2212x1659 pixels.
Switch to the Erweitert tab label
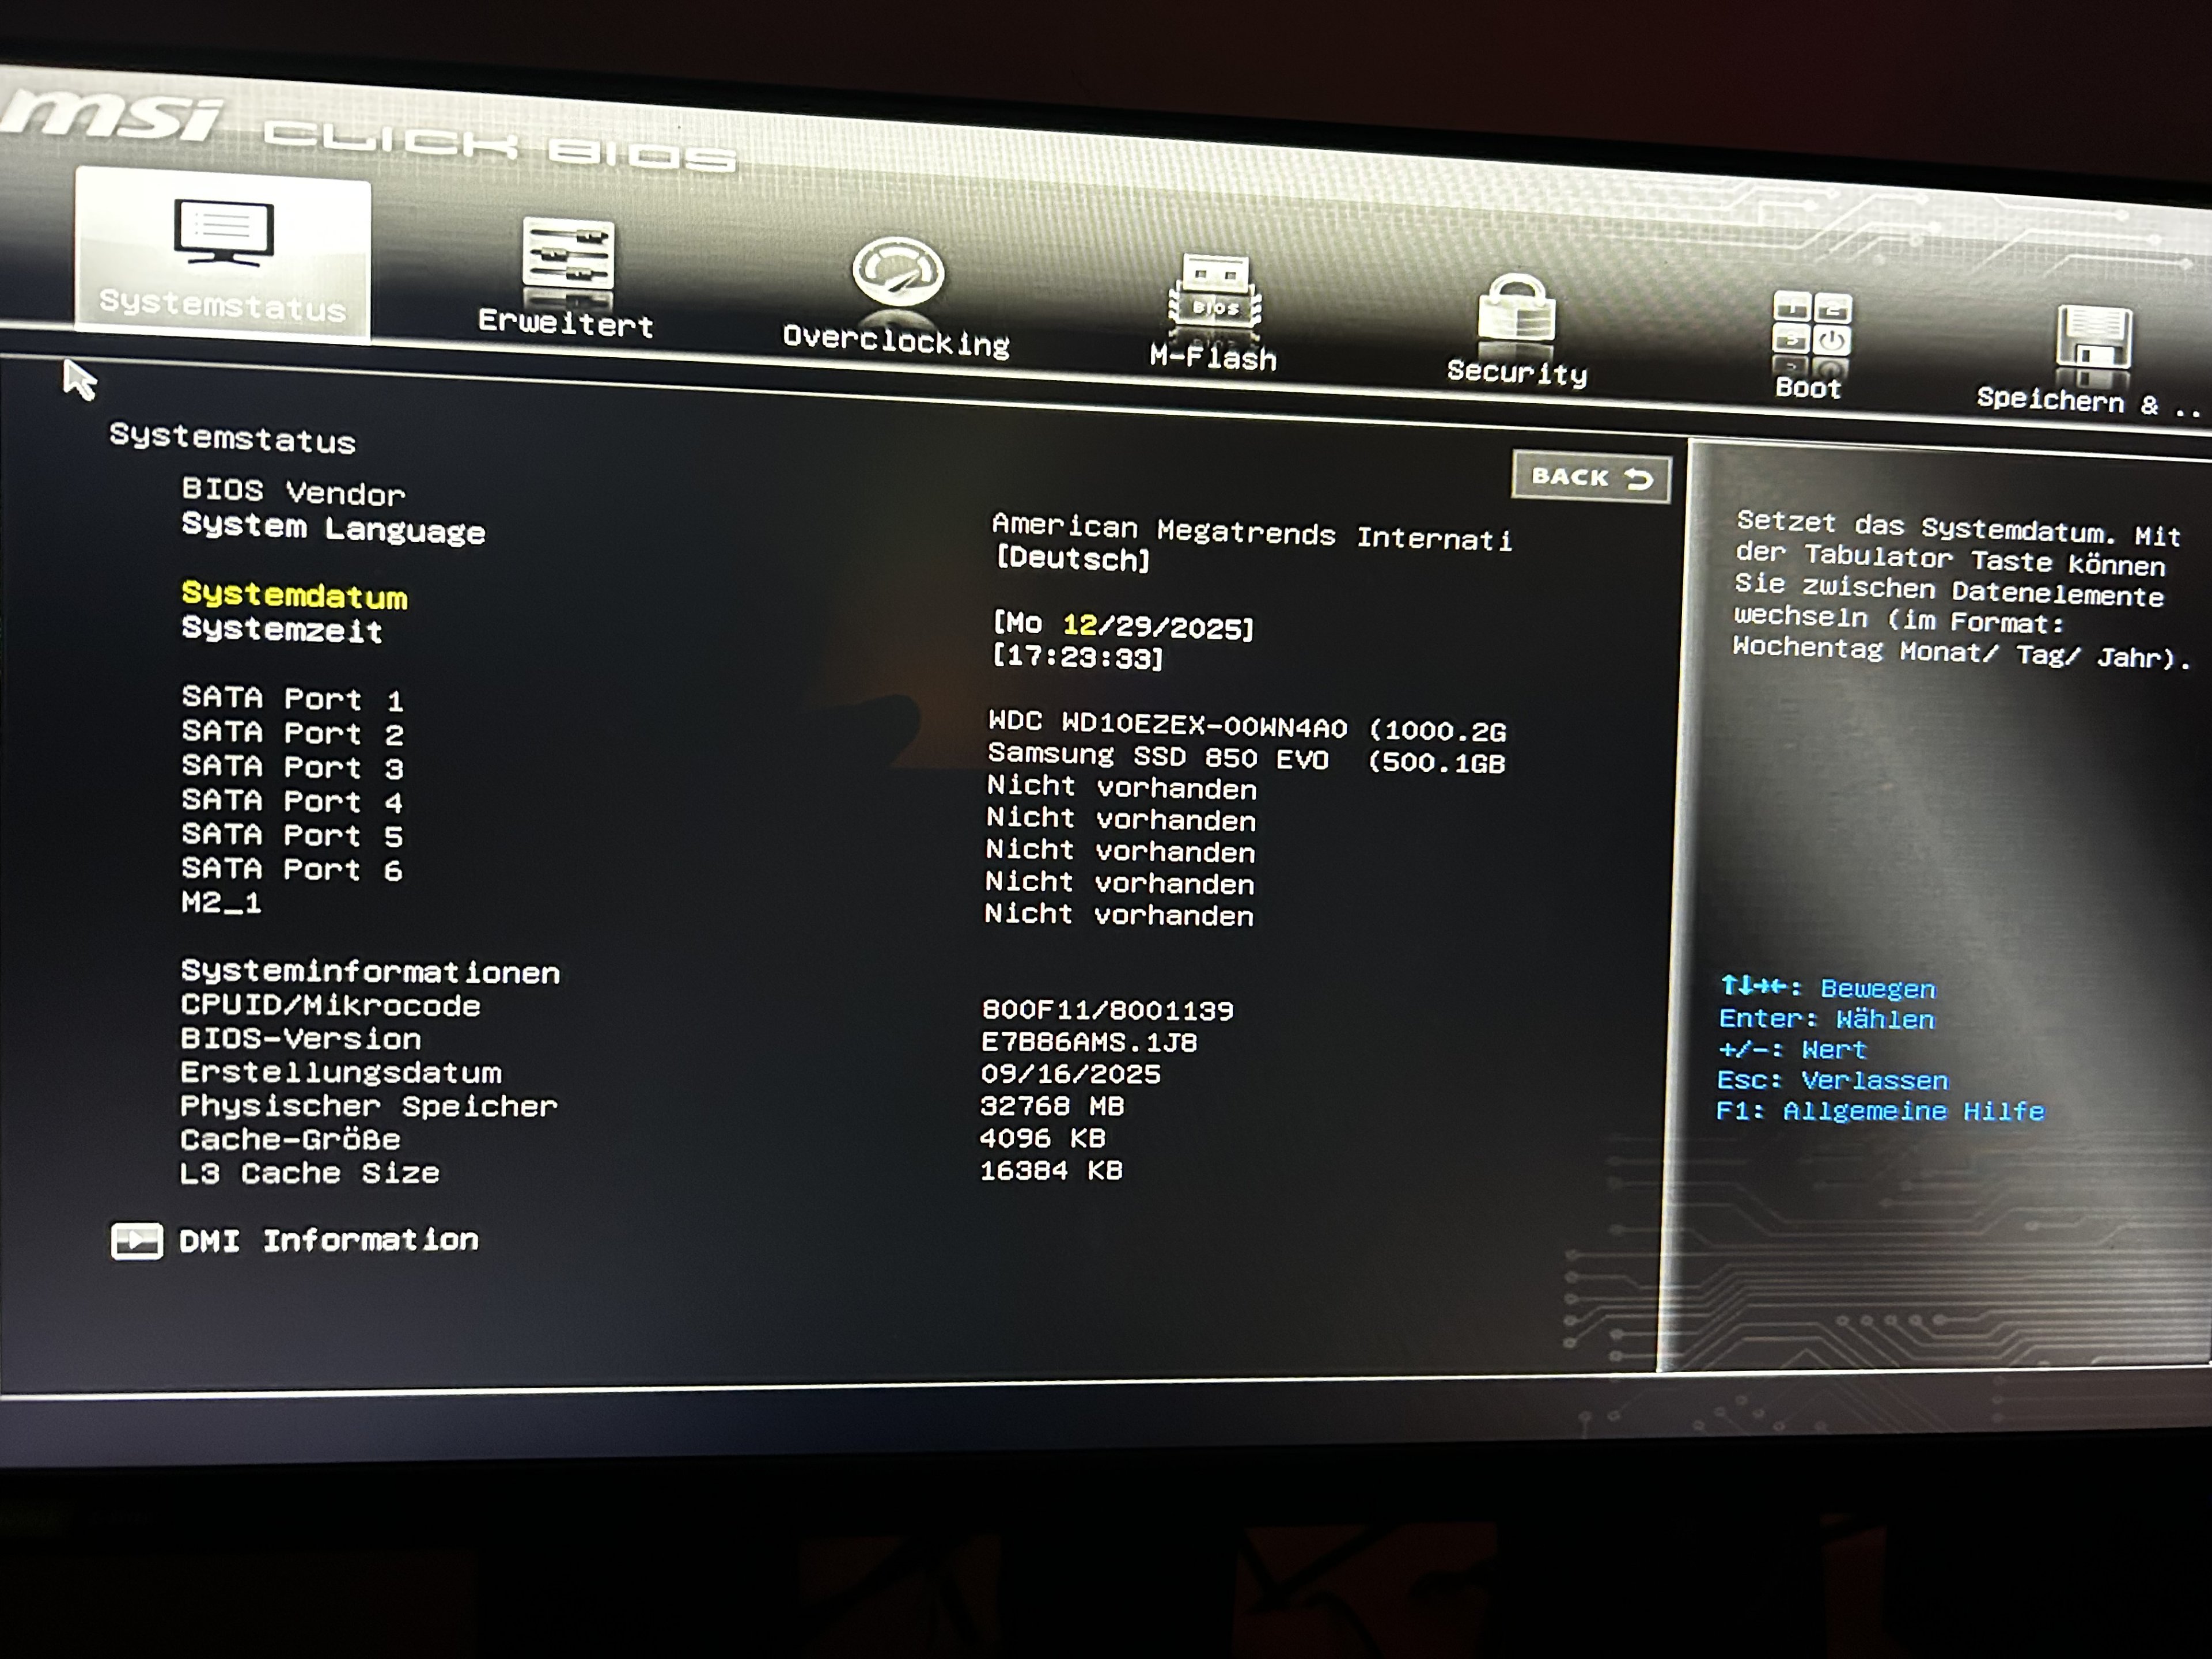[566, 323]
